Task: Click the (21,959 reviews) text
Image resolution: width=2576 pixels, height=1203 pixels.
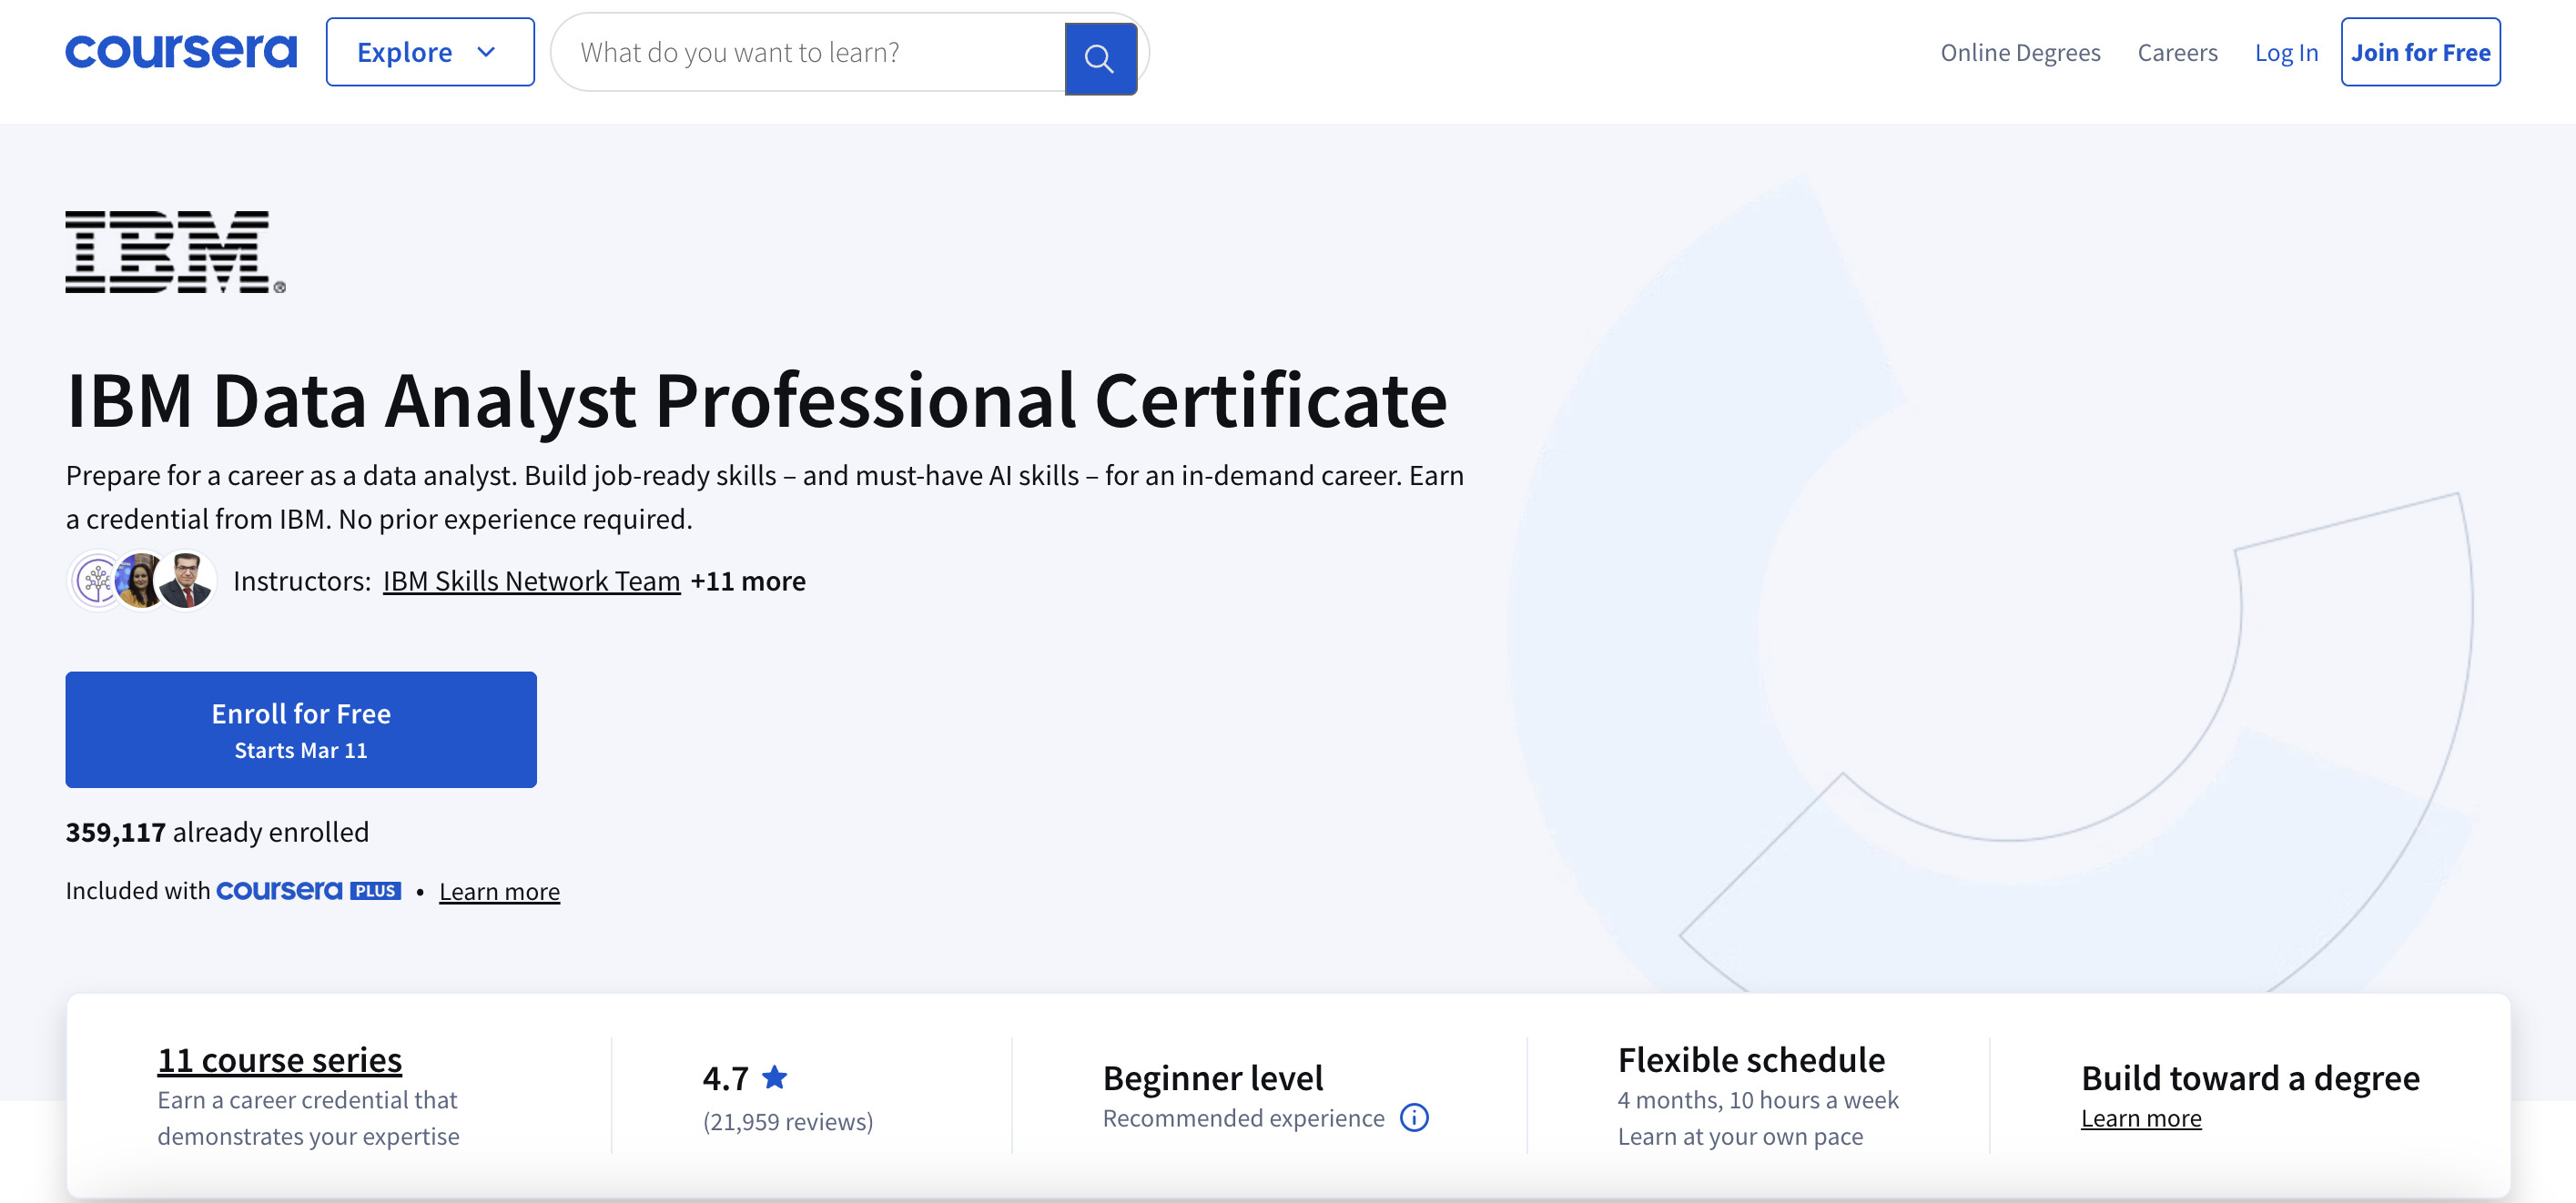Action: [787, 1121]
